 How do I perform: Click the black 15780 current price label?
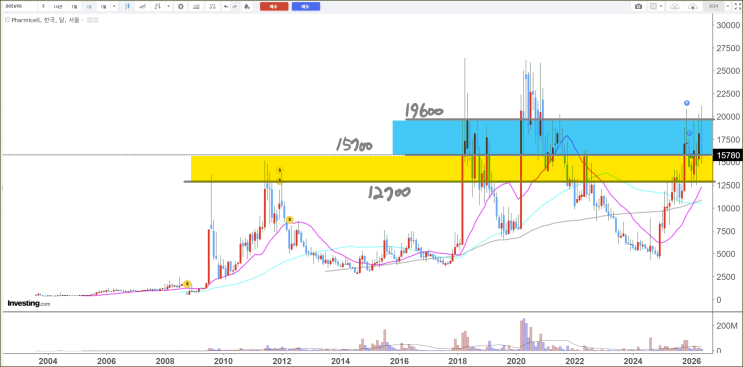(727, 155)
